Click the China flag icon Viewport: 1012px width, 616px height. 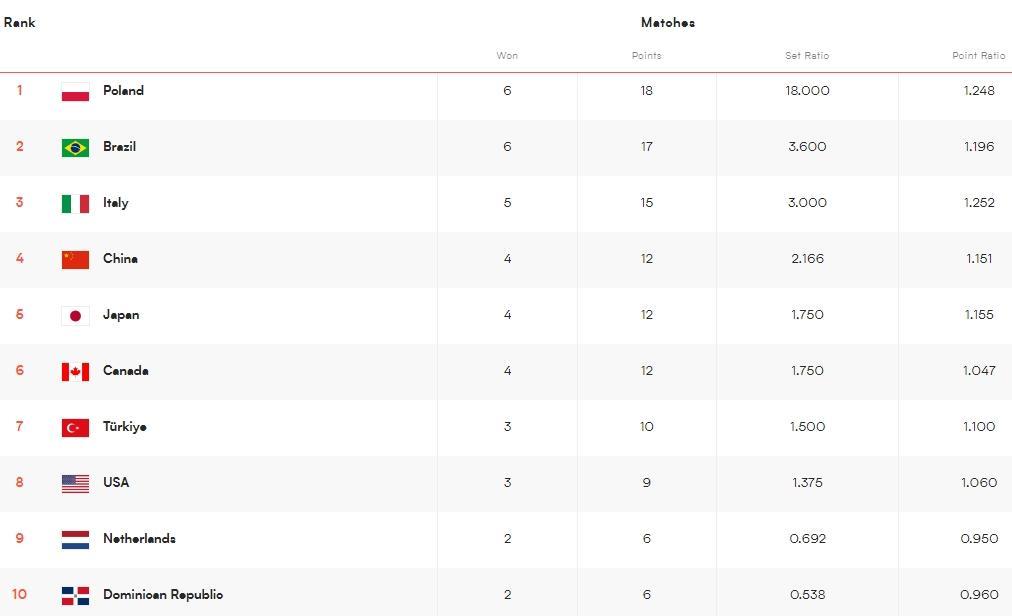click(x=75, y=260)
